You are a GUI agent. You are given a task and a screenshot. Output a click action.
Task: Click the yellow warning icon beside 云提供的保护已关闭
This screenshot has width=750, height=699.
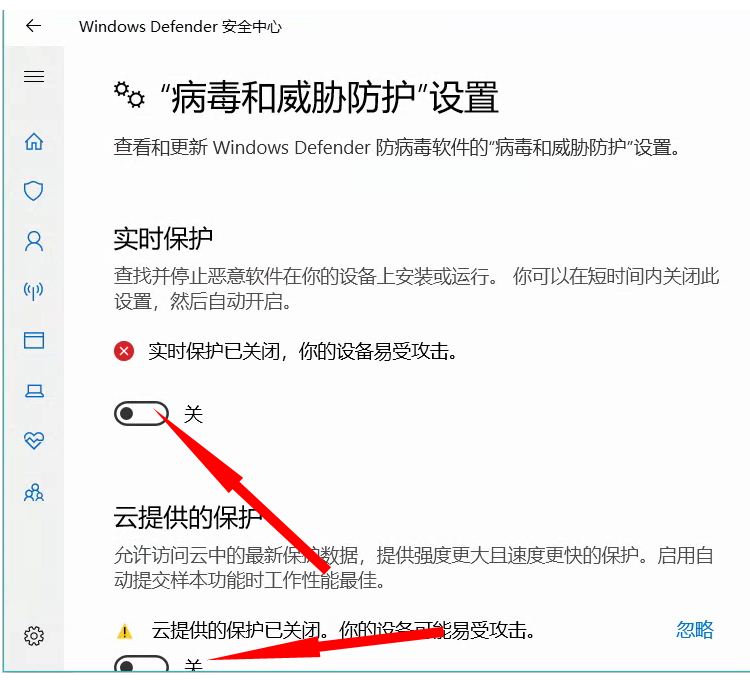pos(124,632)
